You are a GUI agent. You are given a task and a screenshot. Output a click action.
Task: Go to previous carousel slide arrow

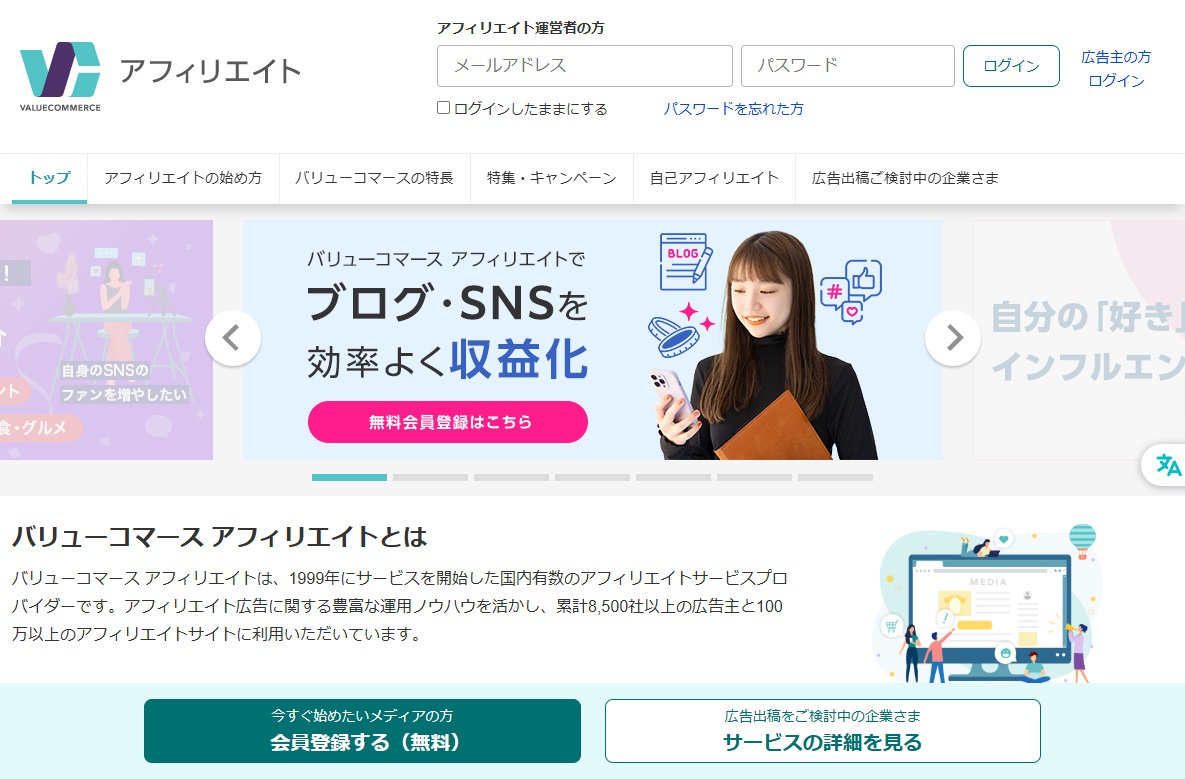tap(233, 338)
